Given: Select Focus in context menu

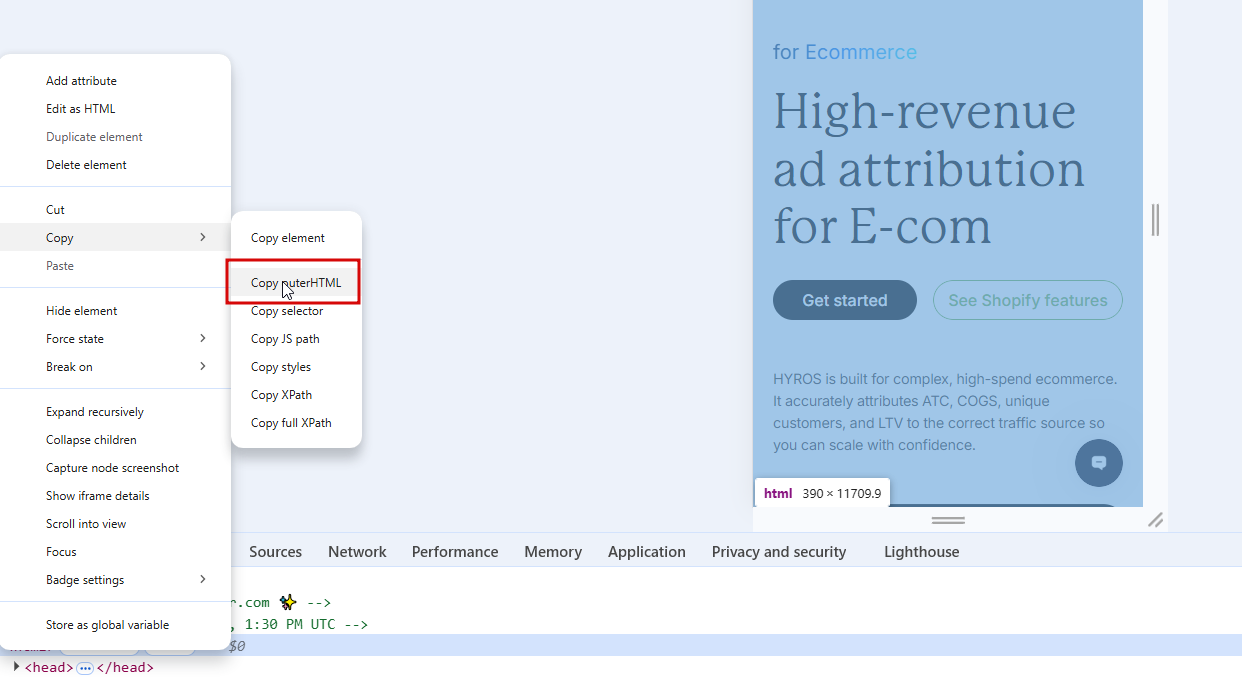Looking at the screenshot, I should coord(61,552).
